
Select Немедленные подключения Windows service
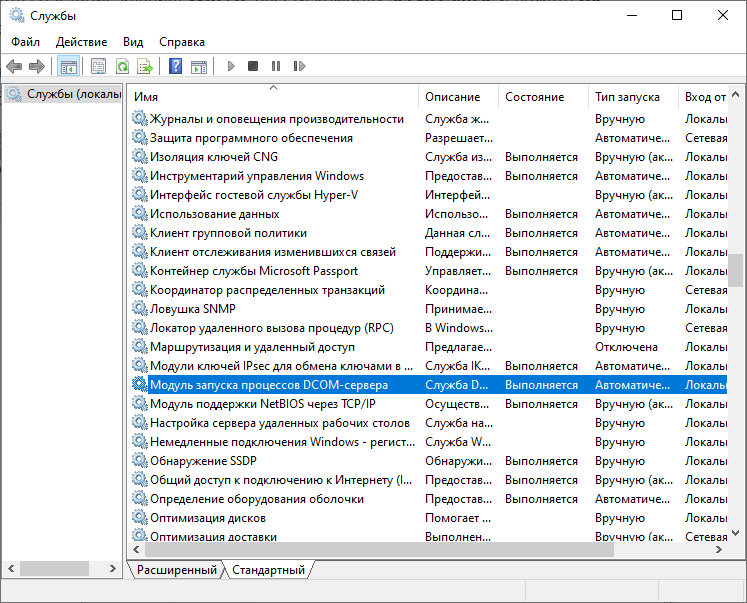[429, 442]
